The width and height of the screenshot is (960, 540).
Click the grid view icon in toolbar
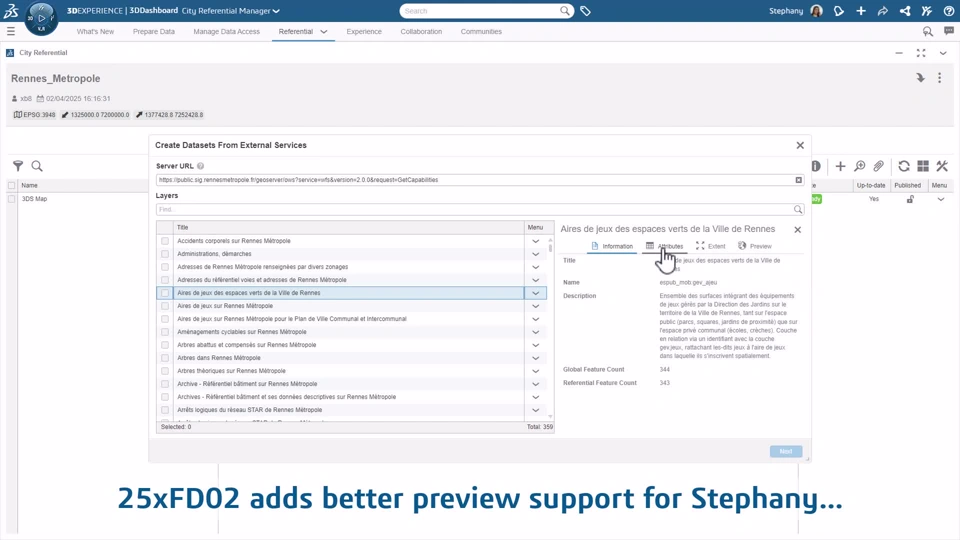[x=923, y=166]
